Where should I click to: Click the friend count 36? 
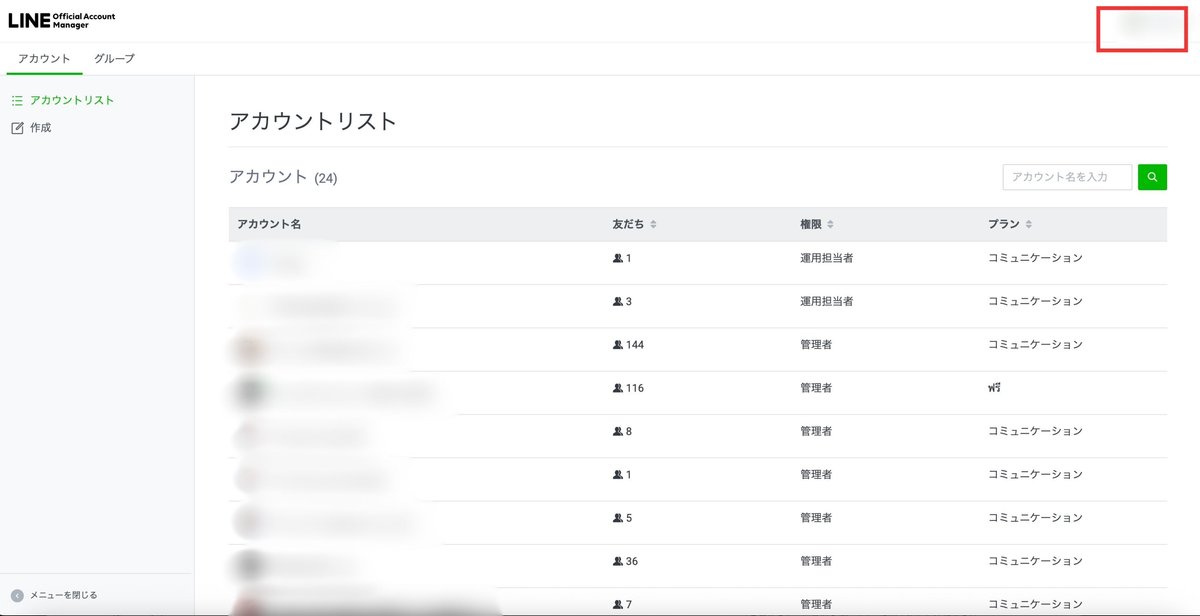tap(632, 561)
